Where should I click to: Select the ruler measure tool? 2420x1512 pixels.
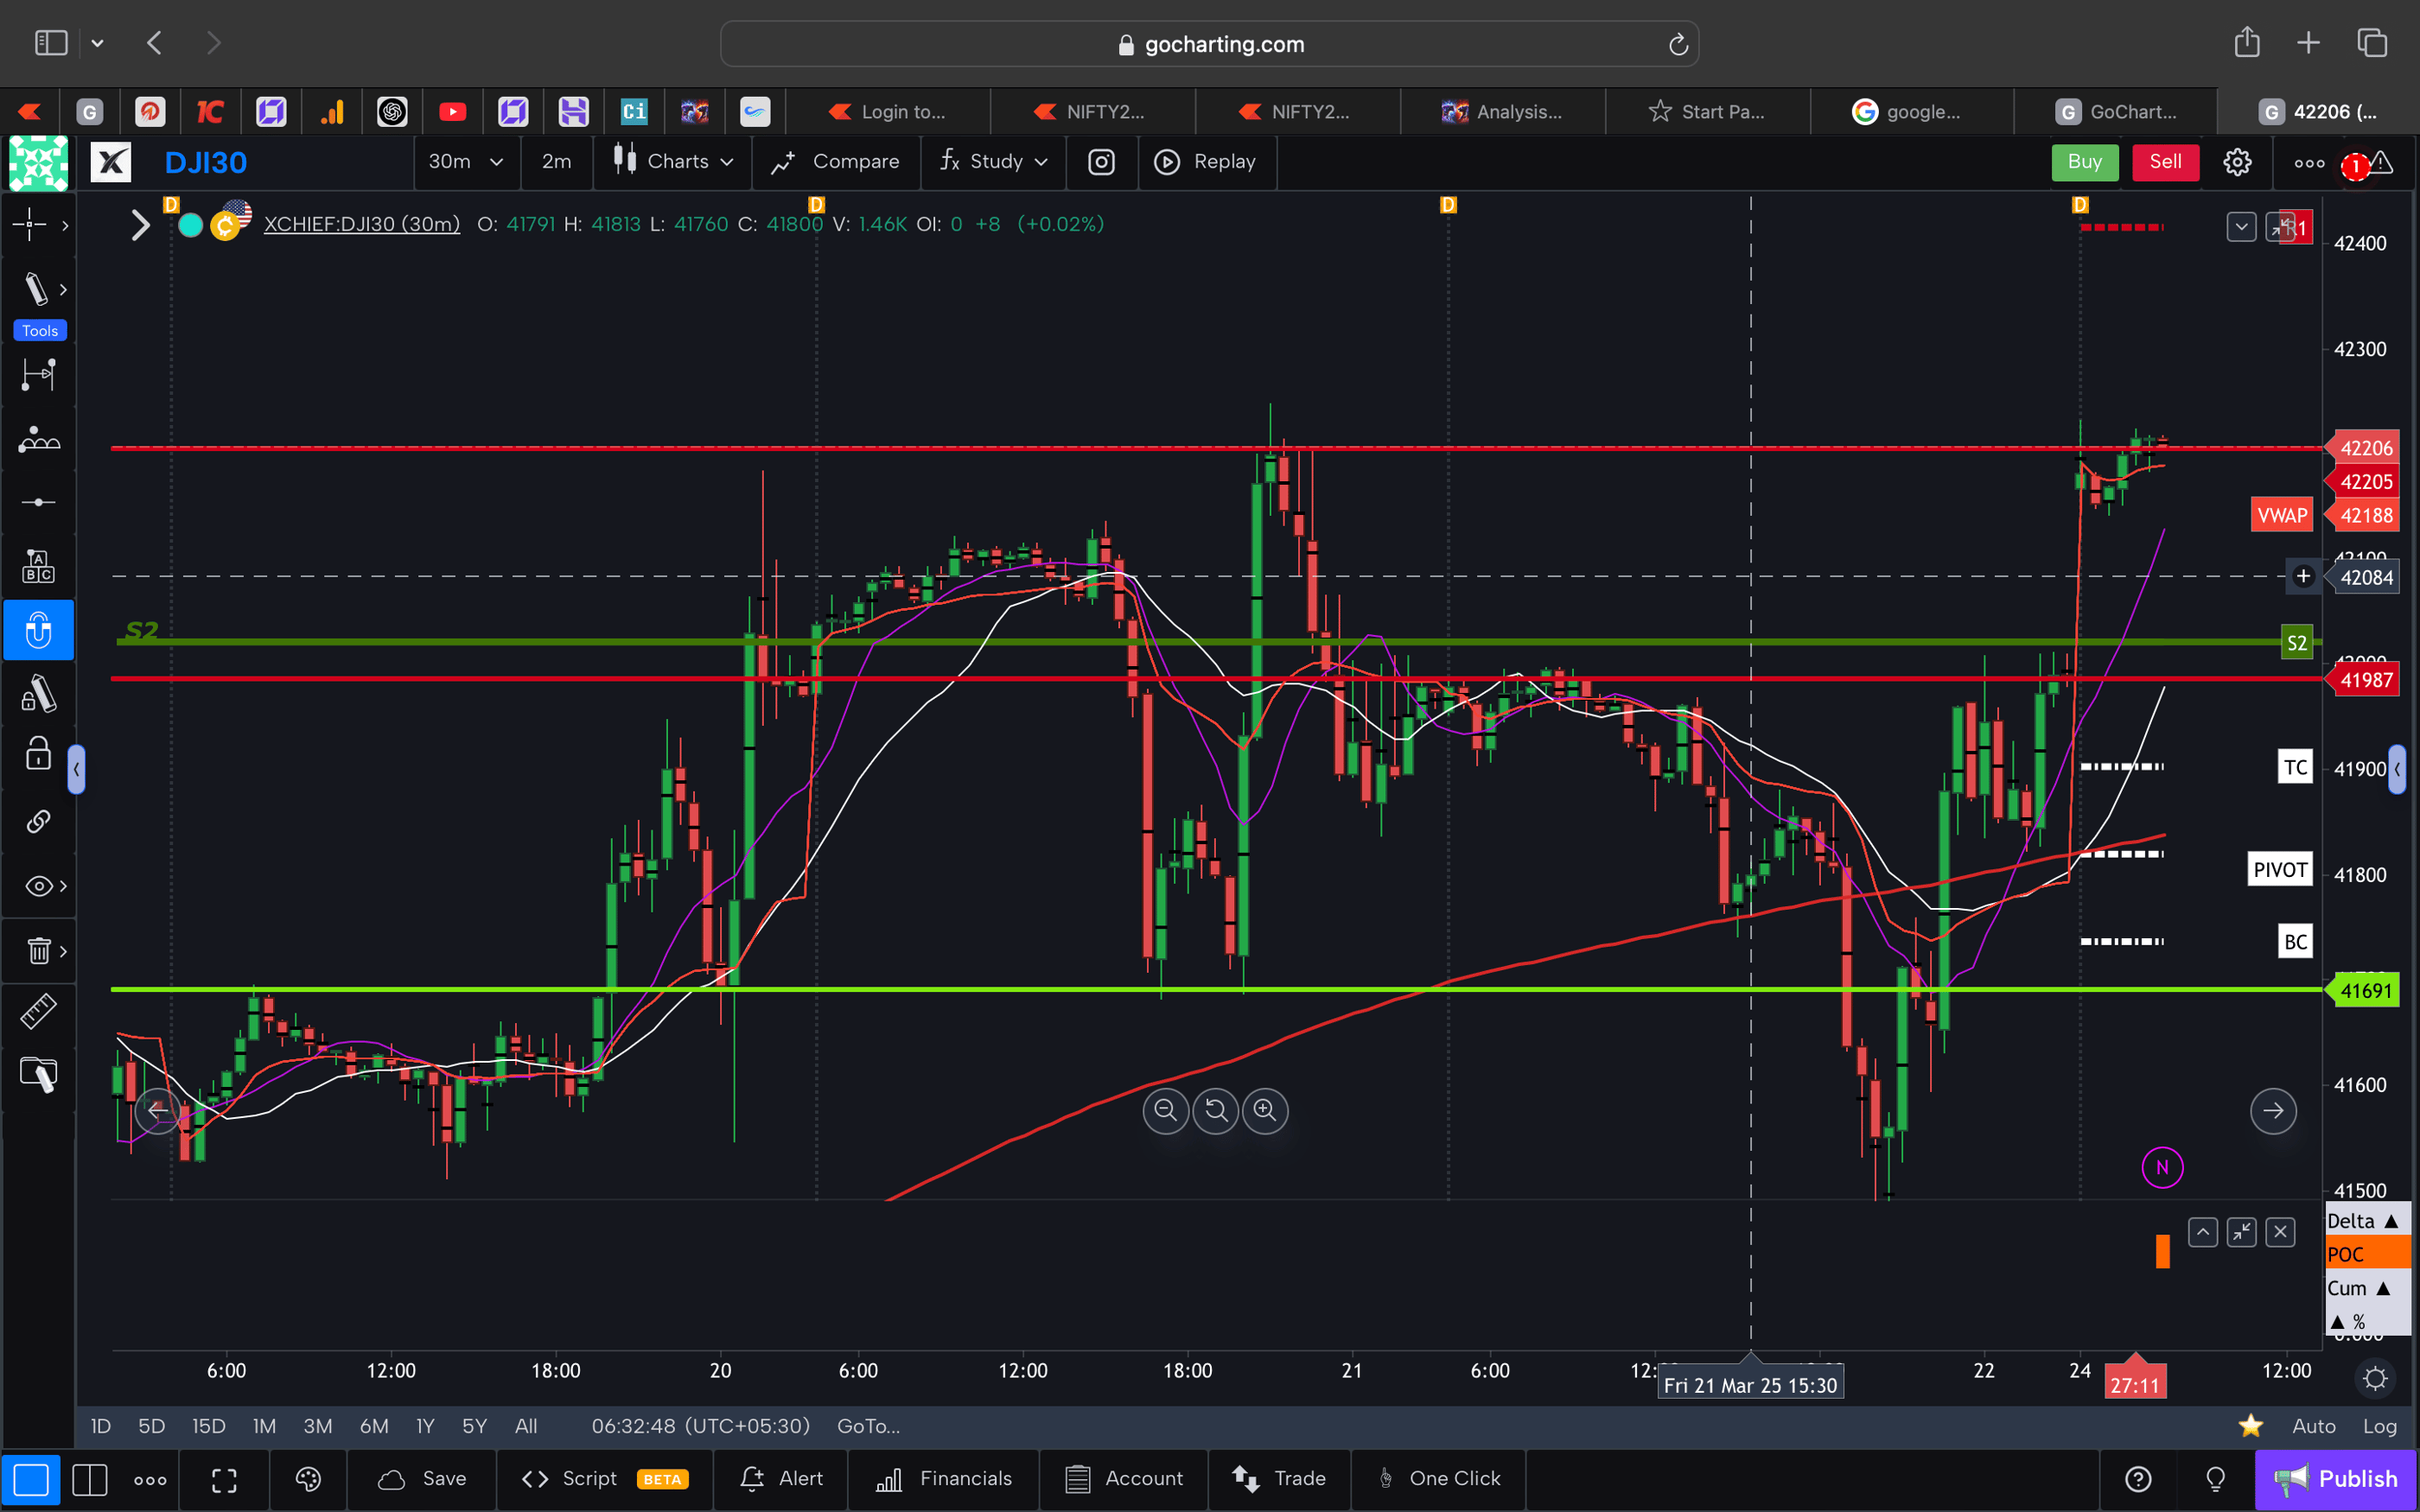click(x=38, y=1011)
